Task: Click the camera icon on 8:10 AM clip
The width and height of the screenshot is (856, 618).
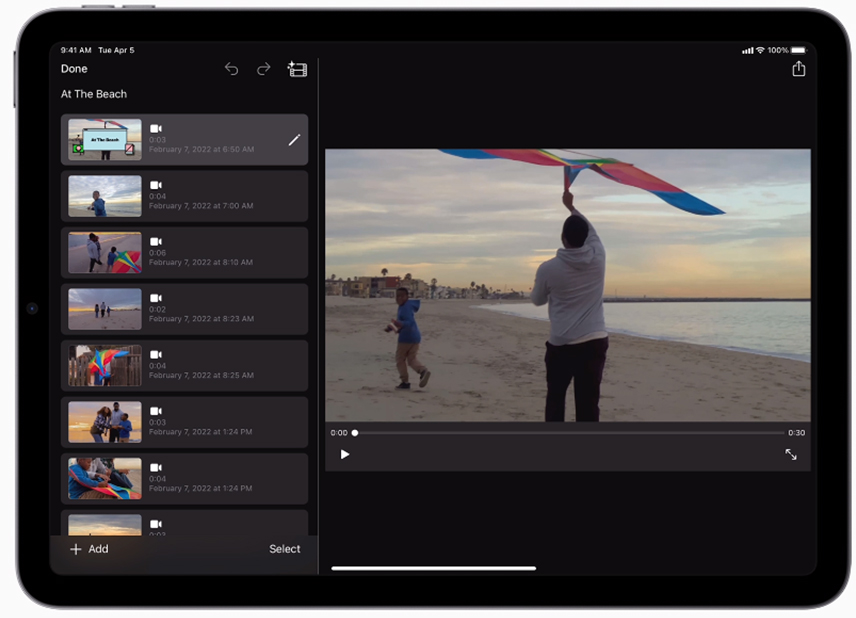Action: point(156,242)
